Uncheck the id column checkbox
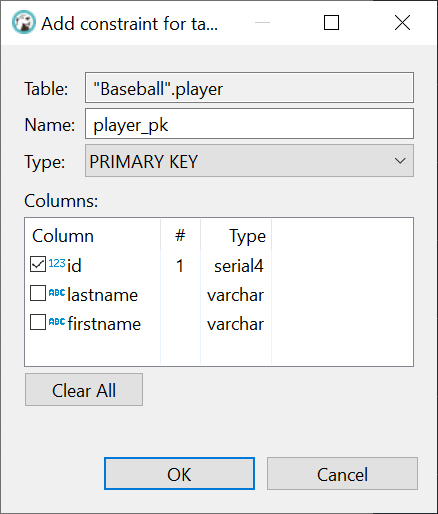The image size is (438, 514). [38, 264]
